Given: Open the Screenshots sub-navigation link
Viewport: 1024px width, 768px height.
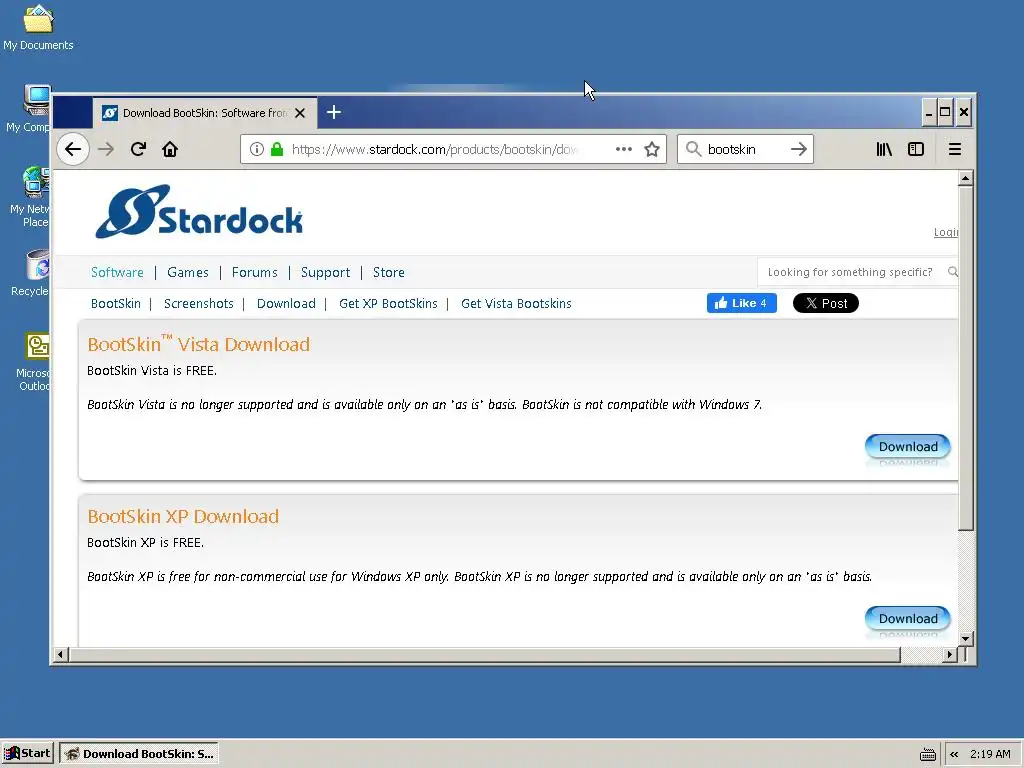Looking at the screenshot, I should pos(199,304).
